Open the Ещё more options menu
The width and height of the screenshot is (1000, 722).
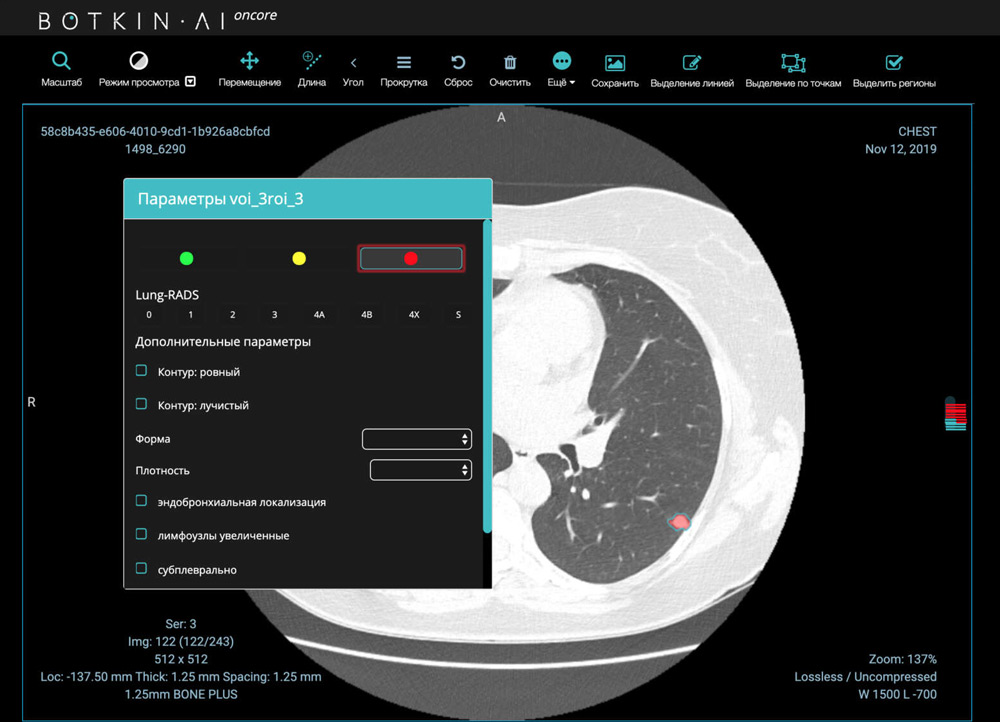point(561,62)
